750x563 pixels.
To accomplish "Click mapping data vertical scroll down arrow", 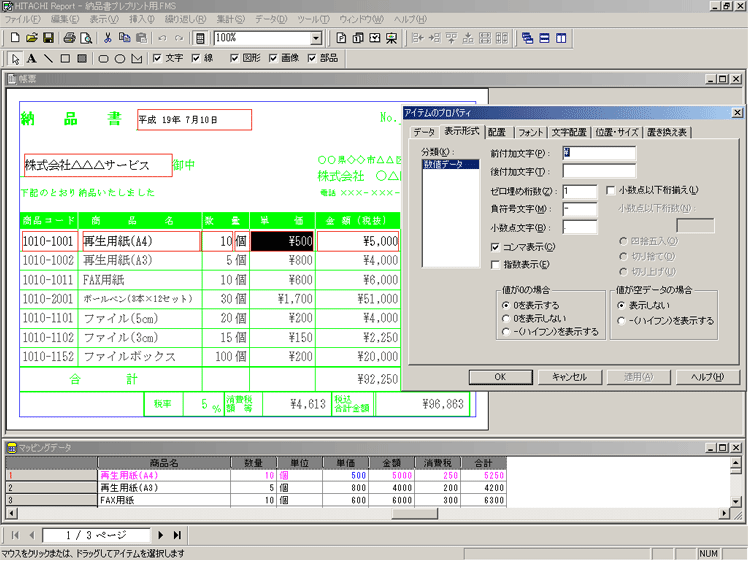I will click(736, 502).
